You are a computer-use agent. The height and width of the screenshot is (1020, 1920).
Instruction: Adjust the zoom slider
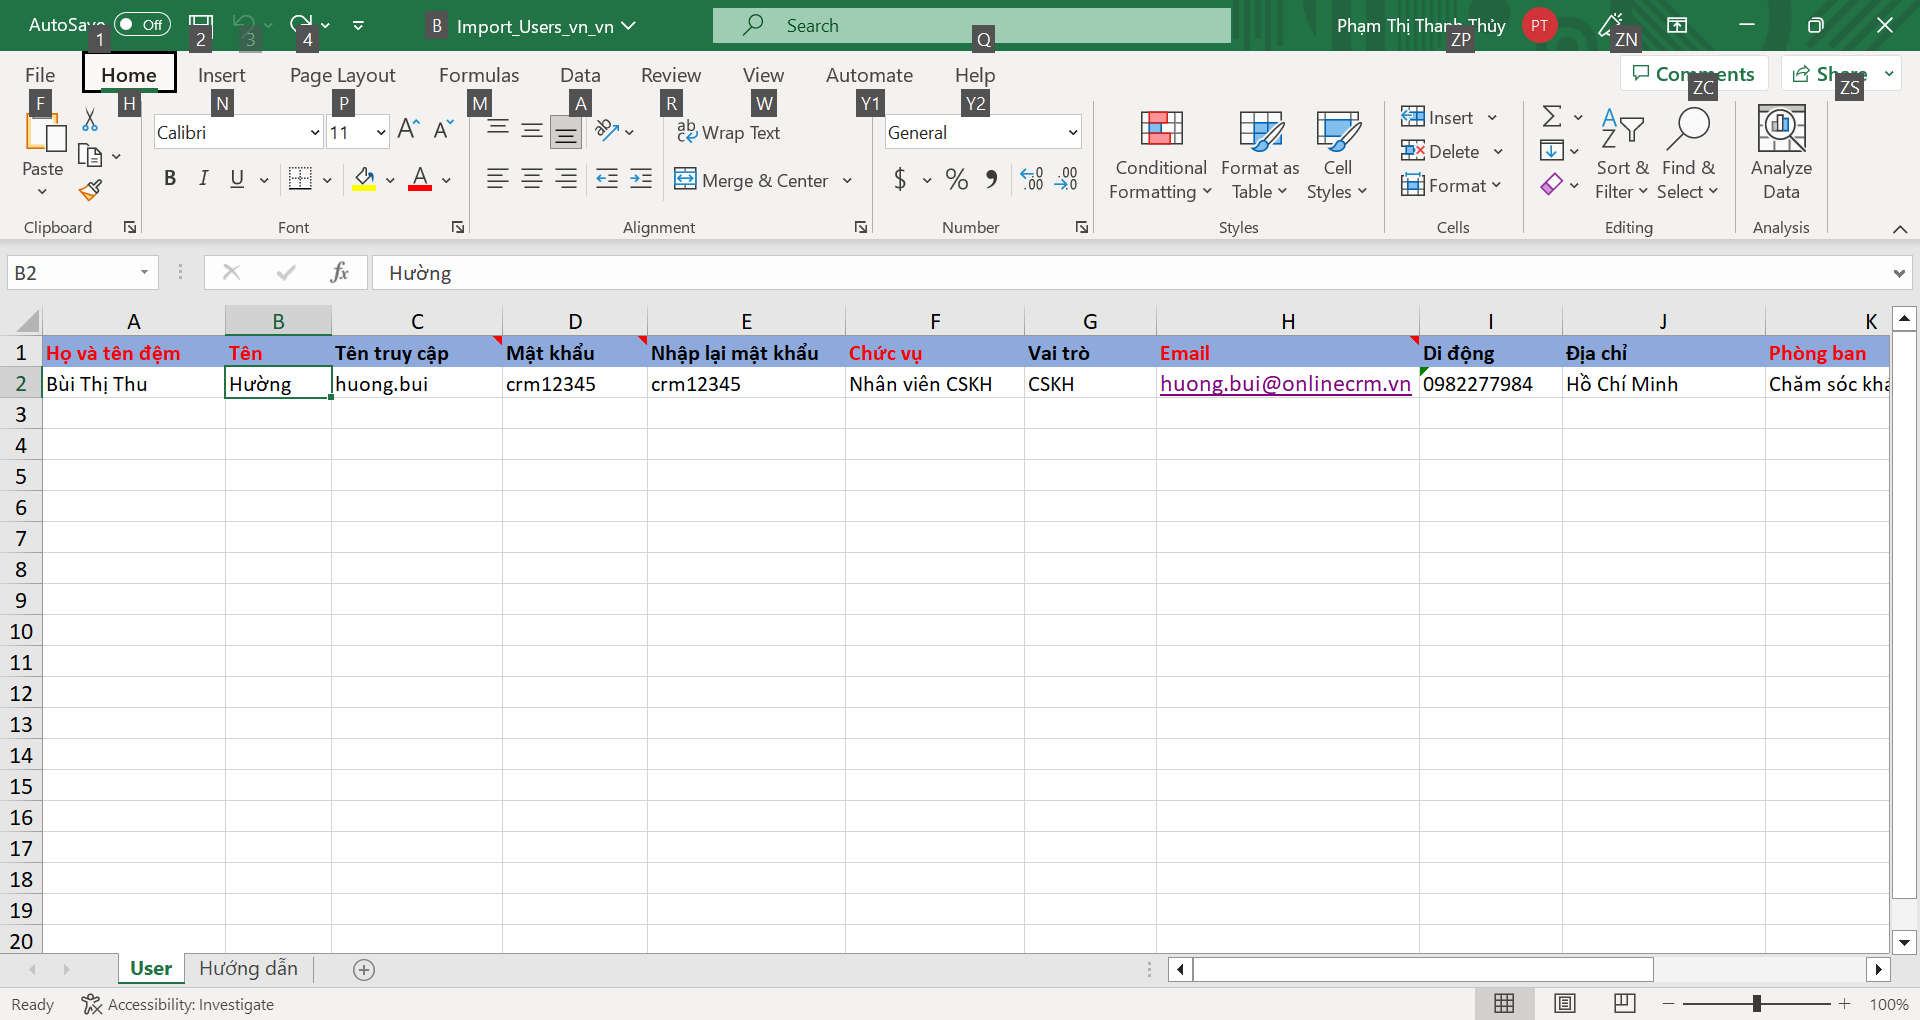pyautogui.click(x=1757, y=1004)
